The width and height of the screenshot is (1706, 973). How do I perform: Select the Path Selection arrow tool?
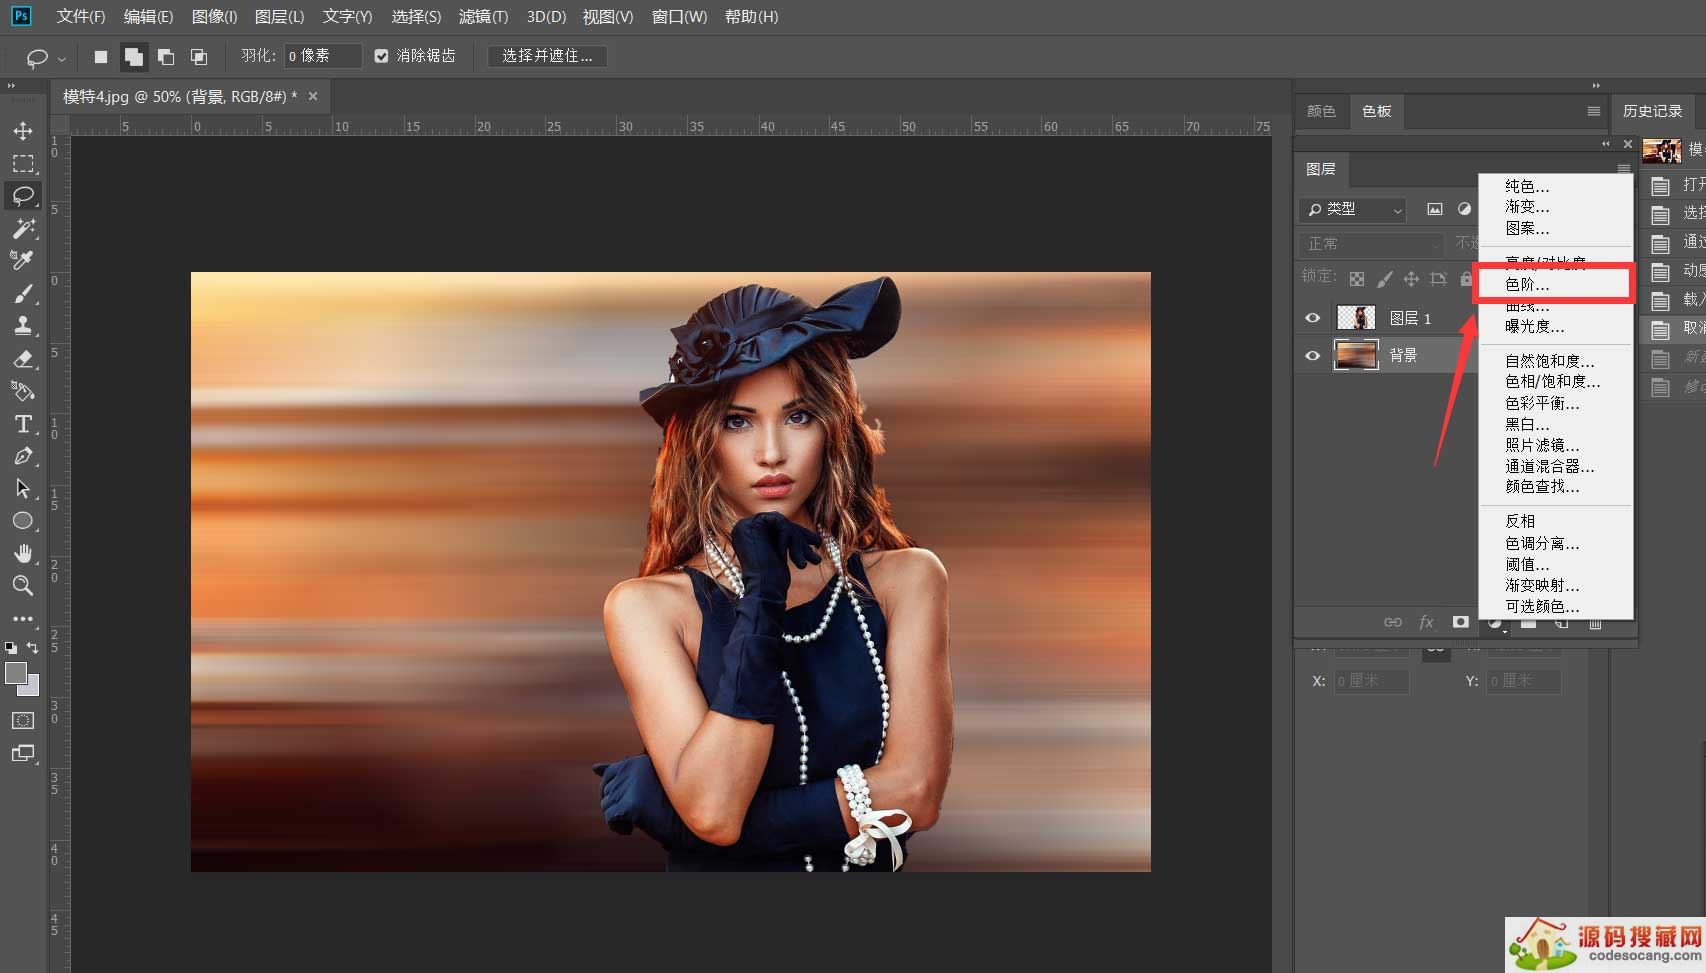(x=23, y=488)
